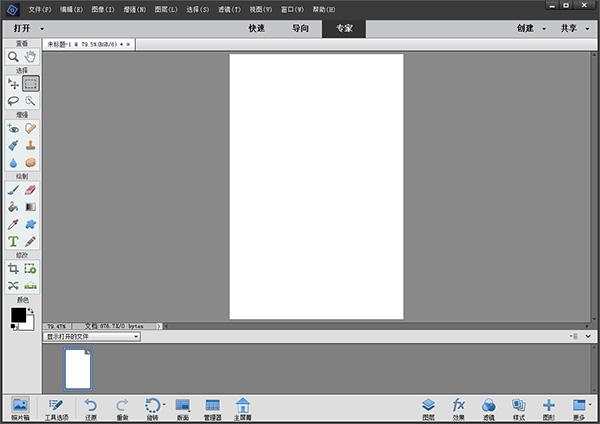Image resolution: width=600 pixels, height=424 pixels.
Task: Click the Undo (还原) button
Action: pos(91,409)
